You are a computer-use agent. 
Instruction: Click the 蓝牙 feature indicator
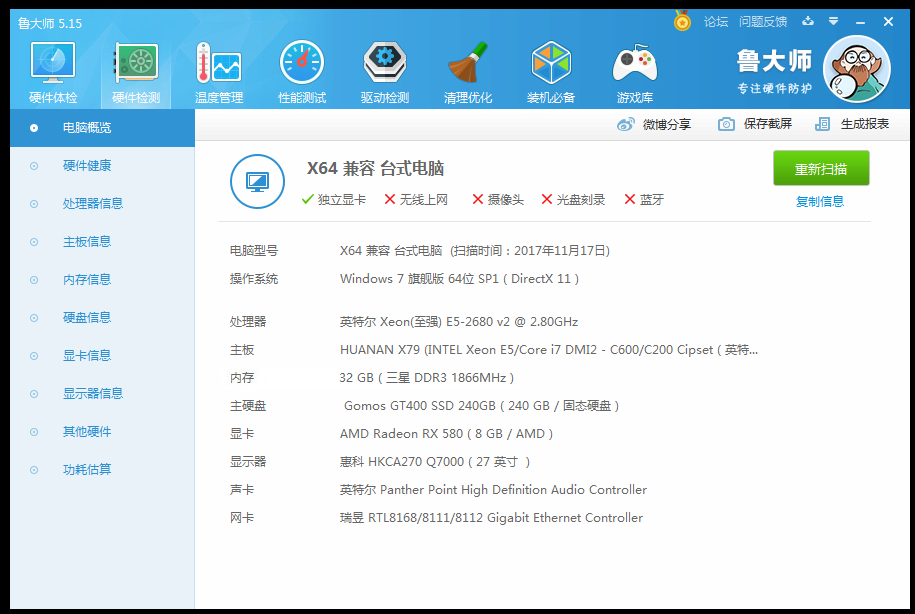tap(644, 200)
